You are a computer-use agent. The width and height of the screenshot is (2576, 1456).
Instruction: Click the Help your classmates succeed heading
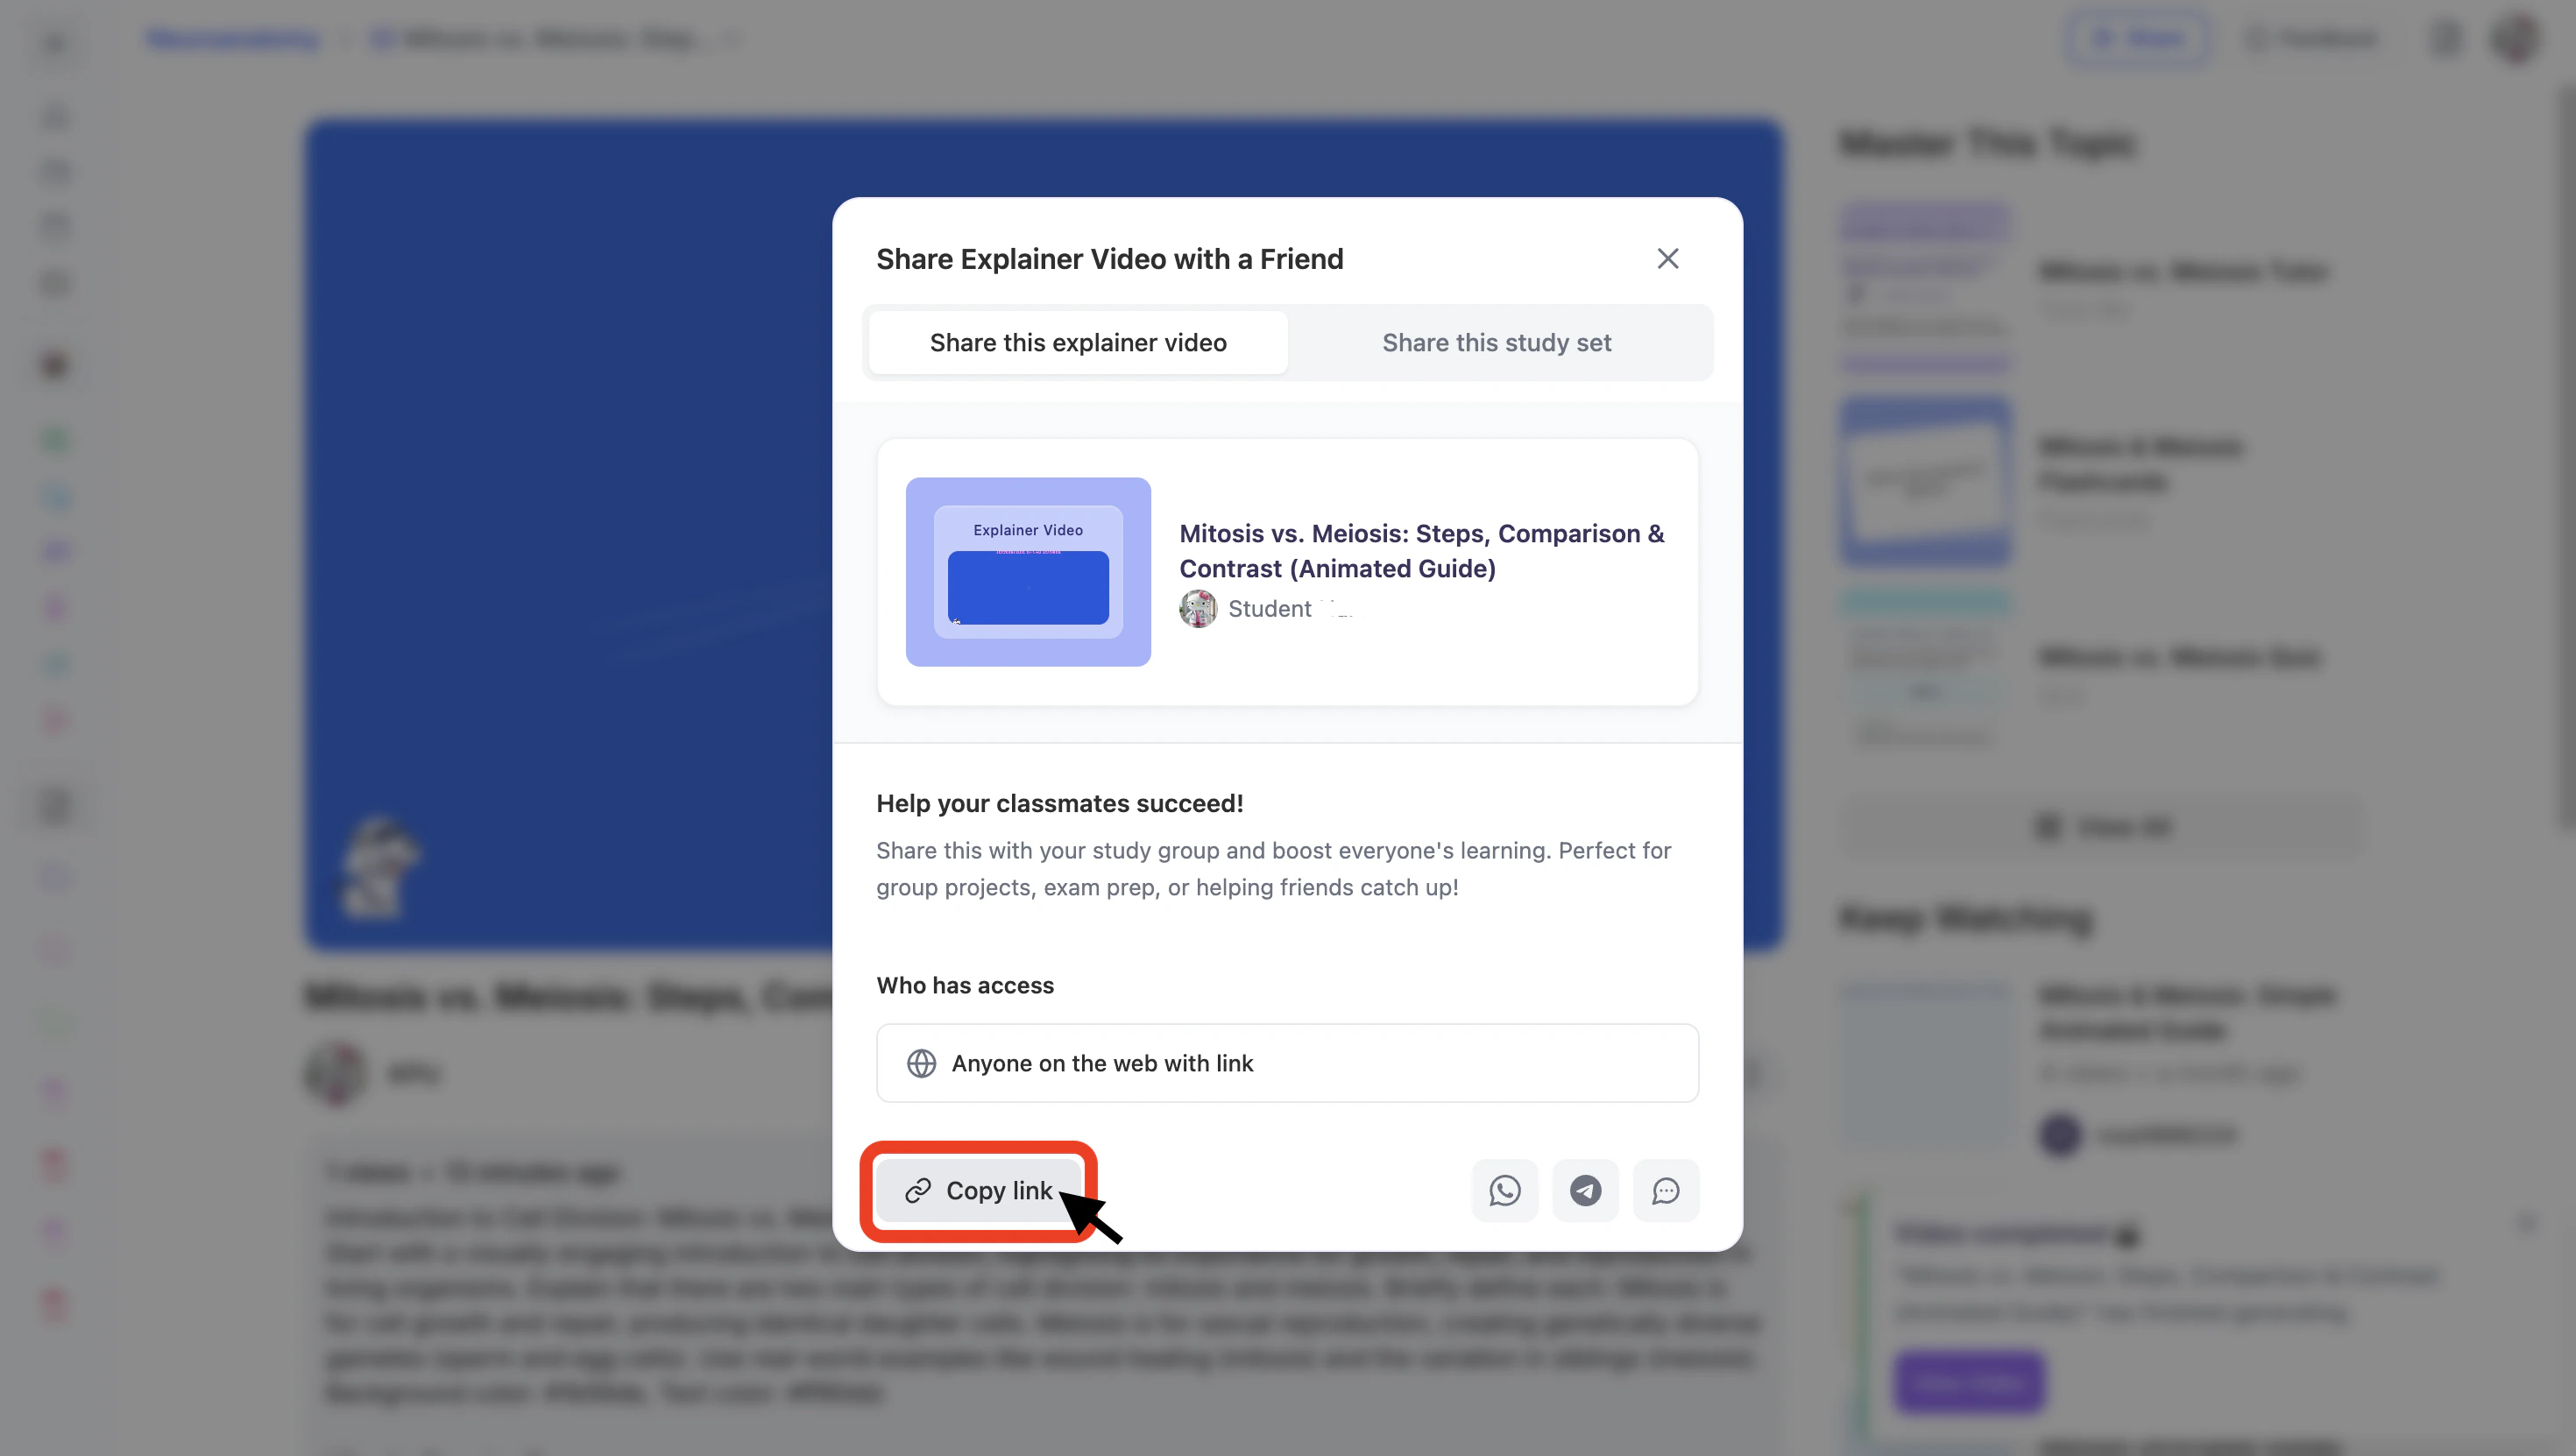pyautogui.click(x=1060, y=803)
